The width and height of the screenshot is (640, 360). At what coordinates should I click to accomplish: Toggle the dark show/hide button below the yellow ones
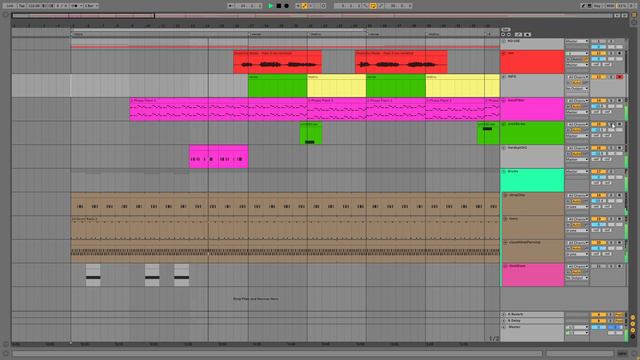click(633, 336)
